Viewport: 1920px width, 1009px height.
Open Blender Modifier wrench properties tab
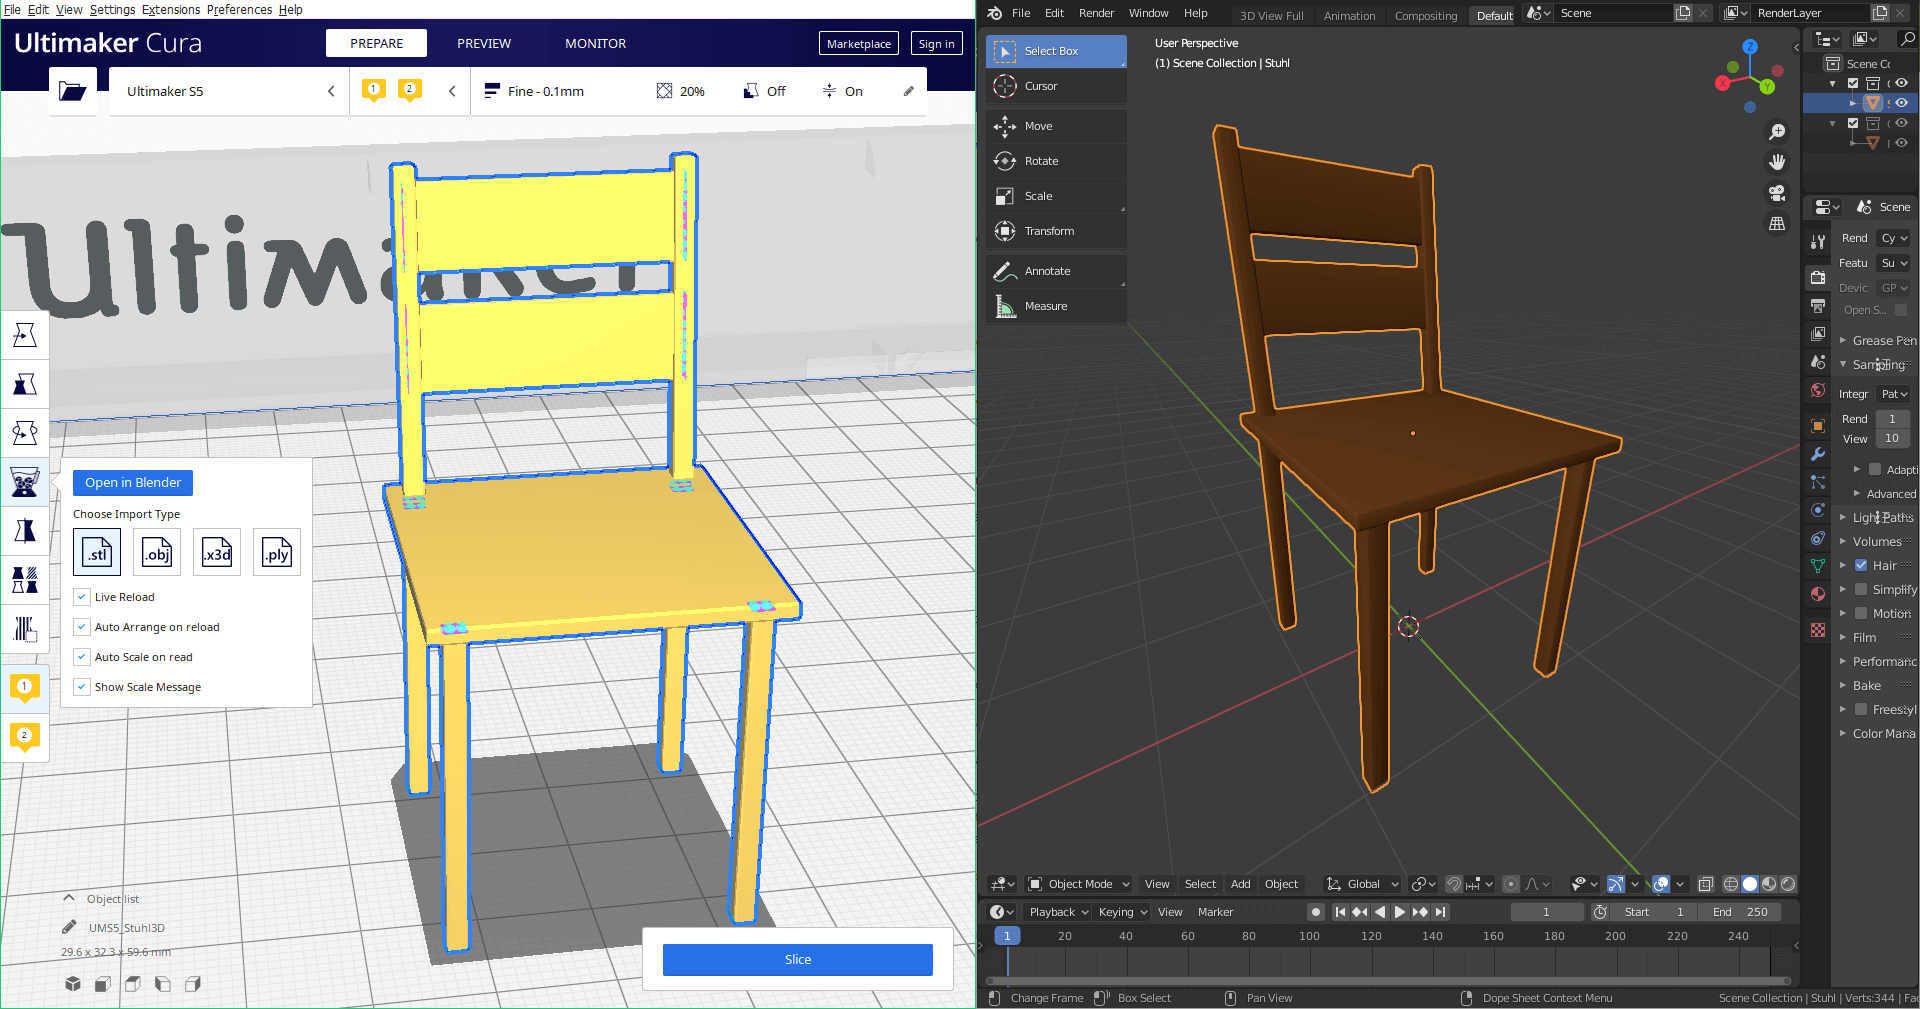1818,454
